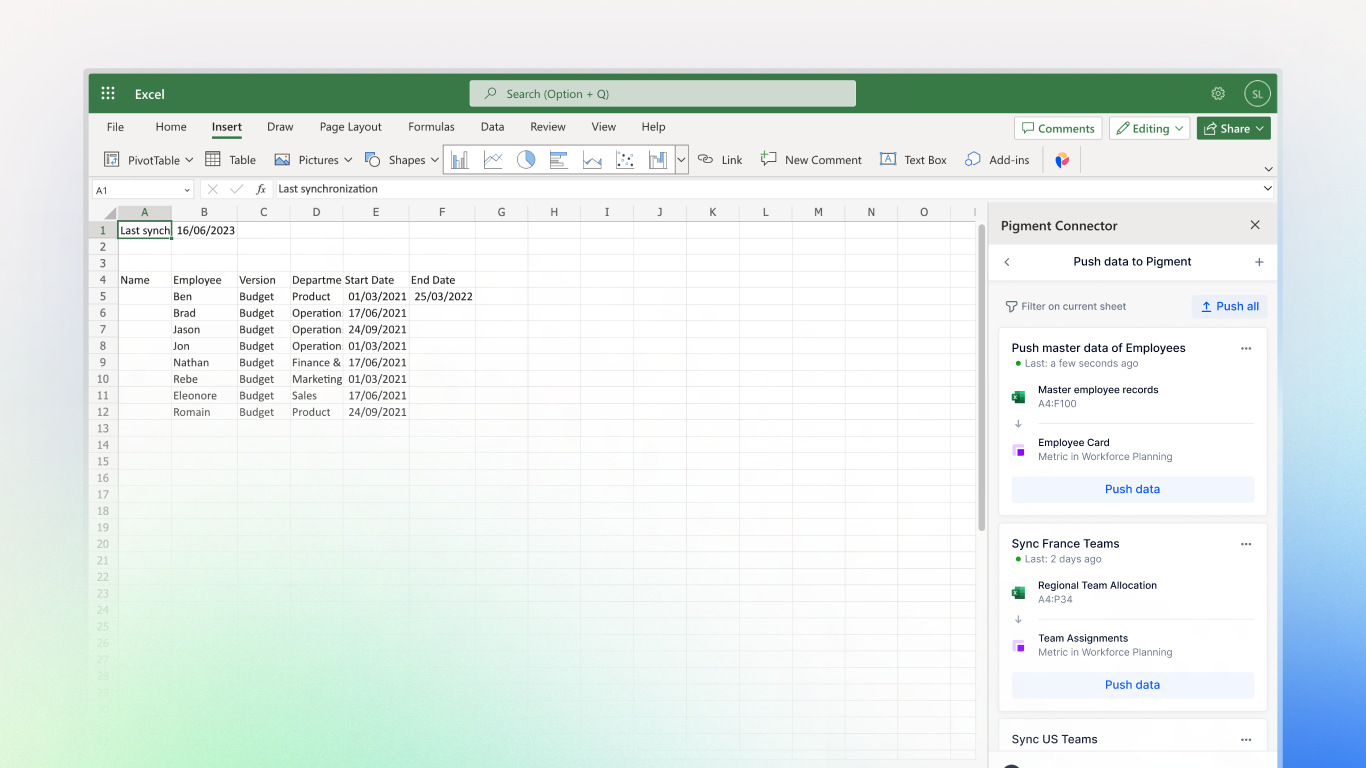Insert a Table from the ribbon
Viewport: 1366px width, 768px height.
[231, 160]
